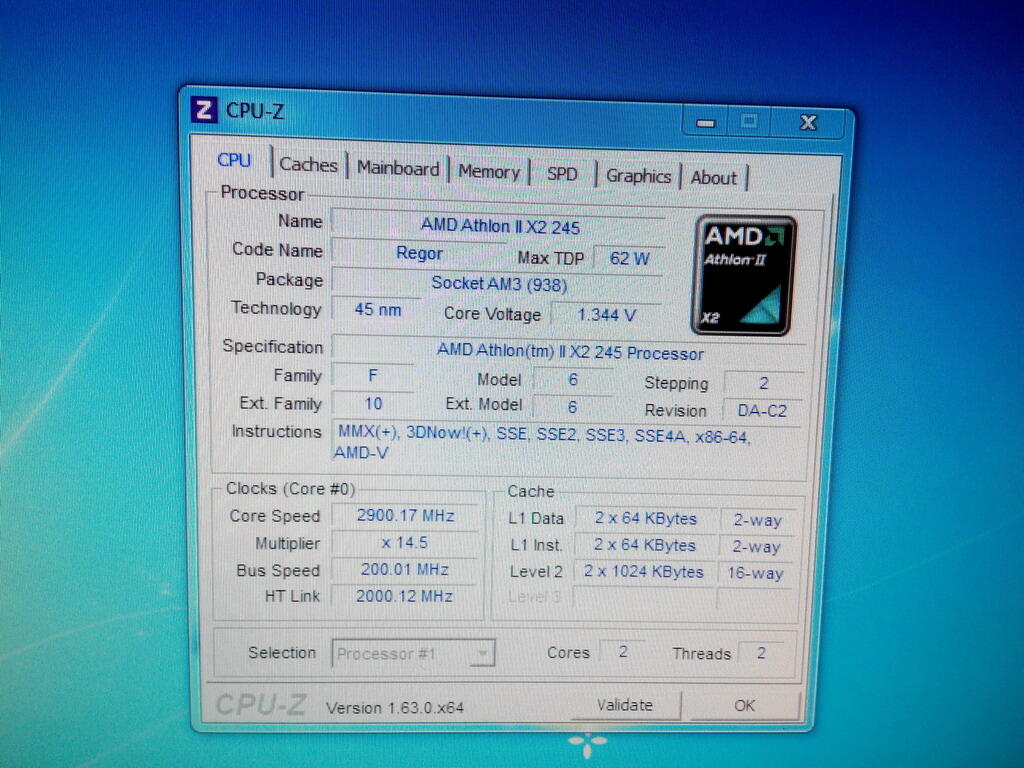Image resolution: width=1024 pixels, height=768 pixels.
Task: Click the Package value Socket AM3 (938)
Action: (x=499, y=283)
